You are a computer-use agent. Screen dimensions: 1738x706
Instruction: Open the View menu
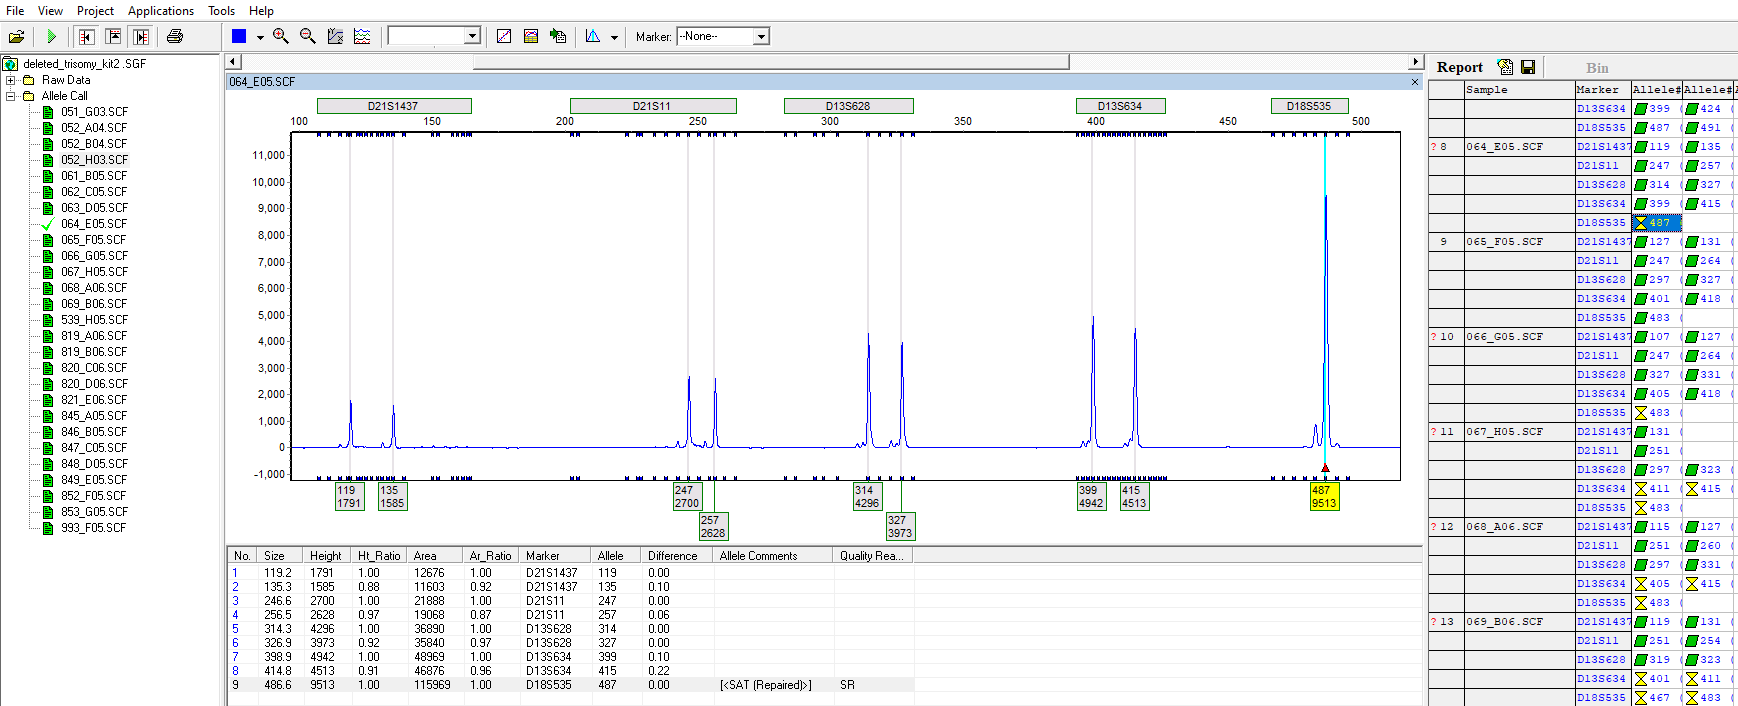50,11
